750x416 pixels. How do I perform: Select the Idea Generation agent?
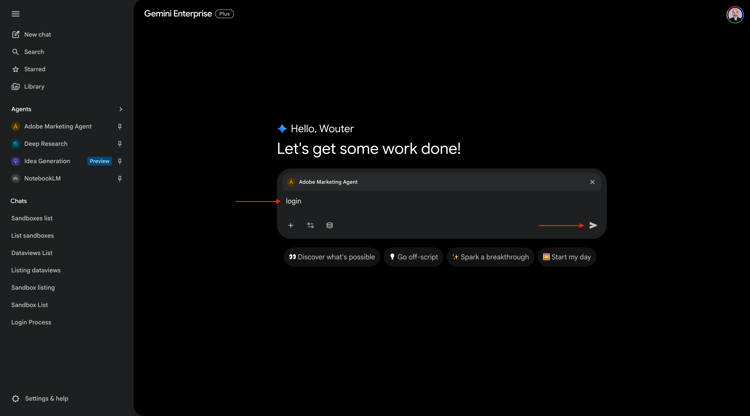(47, 161)
